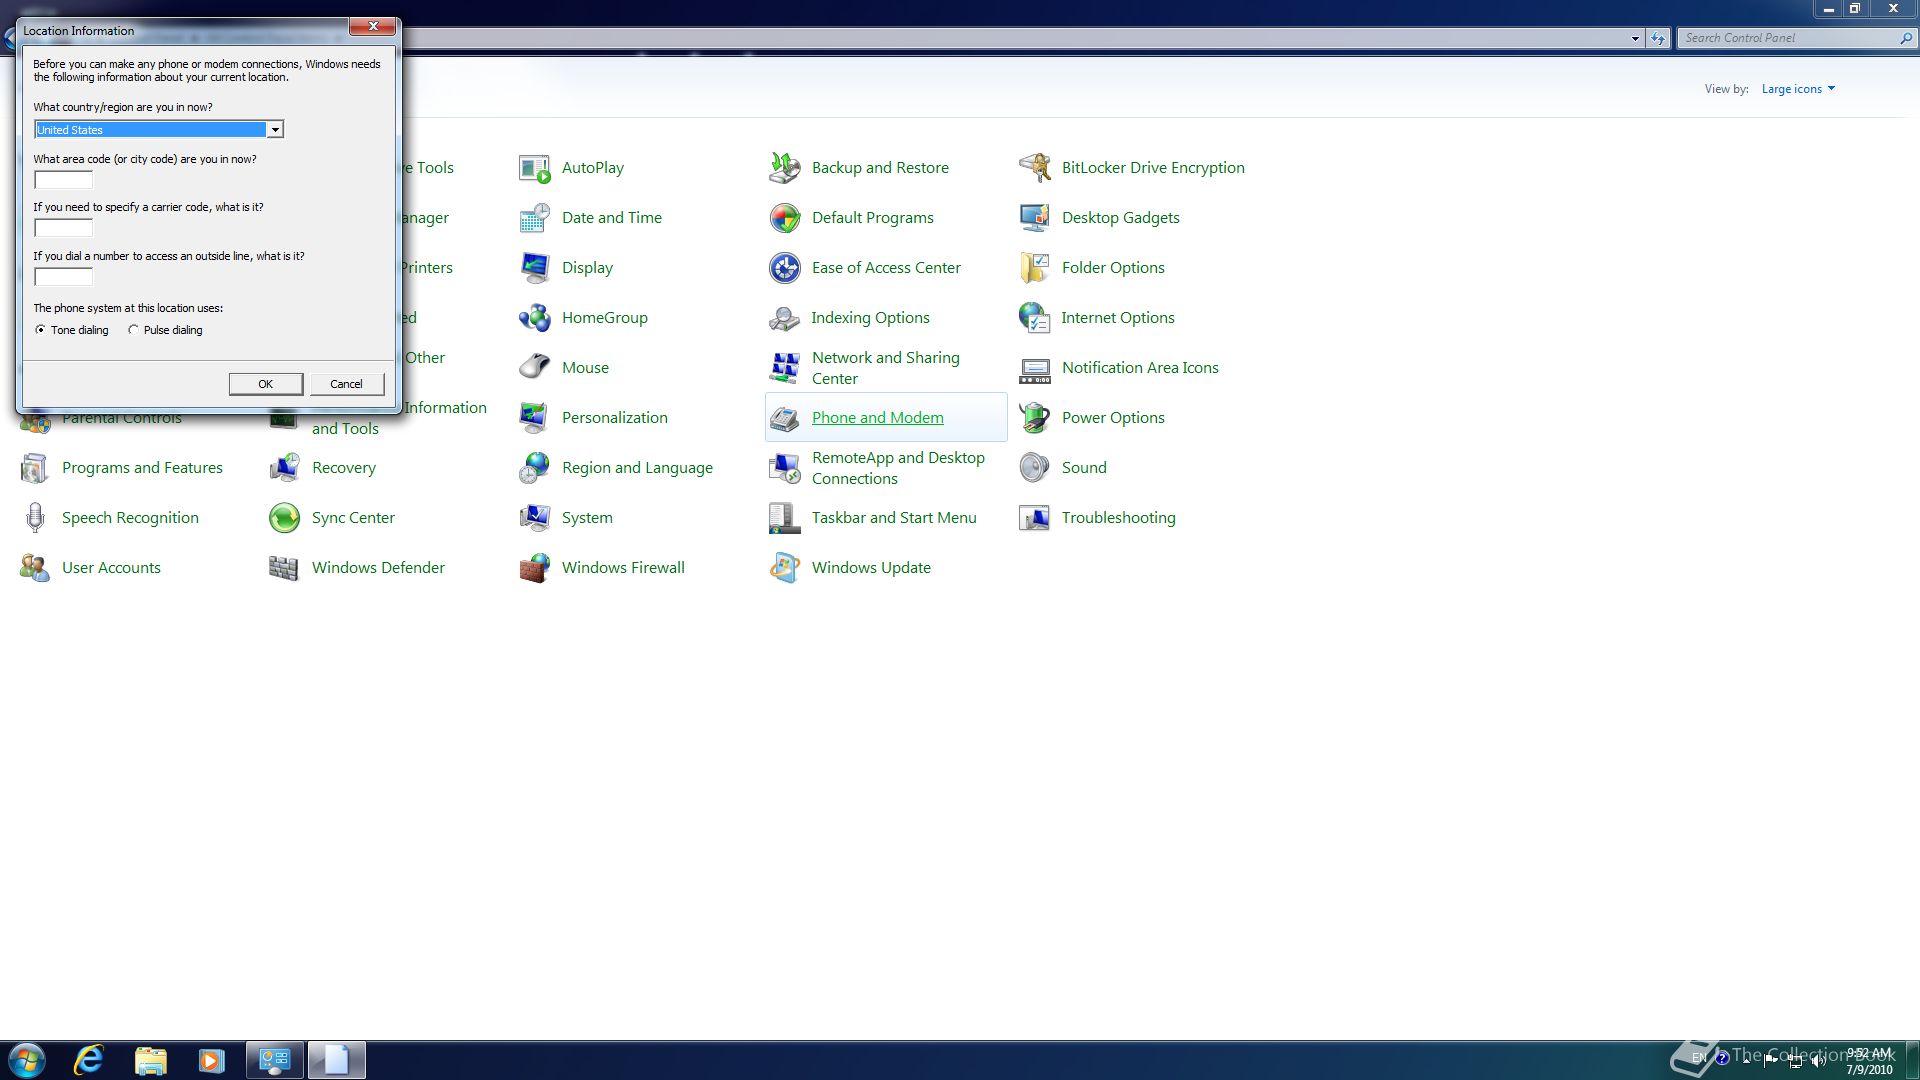
Task: Click Cancel in Location Information dialog
Action: [x=346, y=384]
